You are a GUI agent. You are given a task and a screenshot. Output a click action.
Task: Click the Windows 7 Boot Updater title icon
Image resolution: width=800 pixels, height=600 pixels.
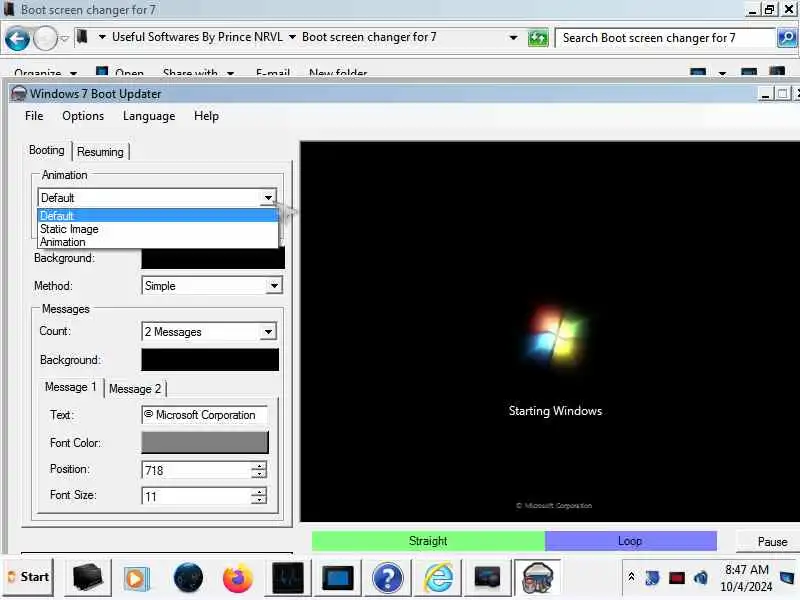point(19,94)
